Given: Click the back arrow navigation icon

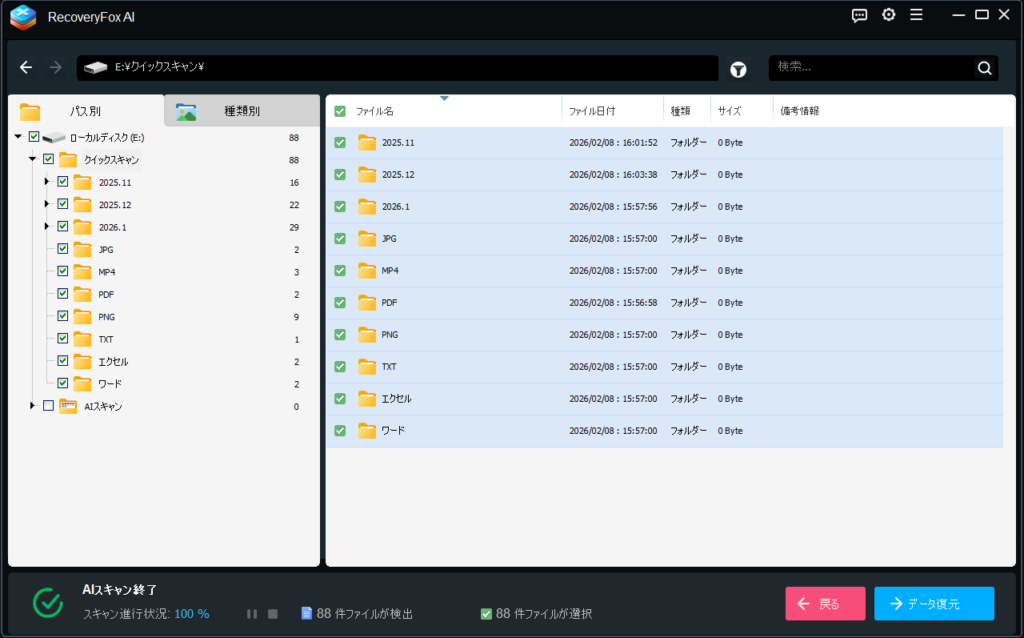Looking at the screenshot, I should (x=27, y=68).
